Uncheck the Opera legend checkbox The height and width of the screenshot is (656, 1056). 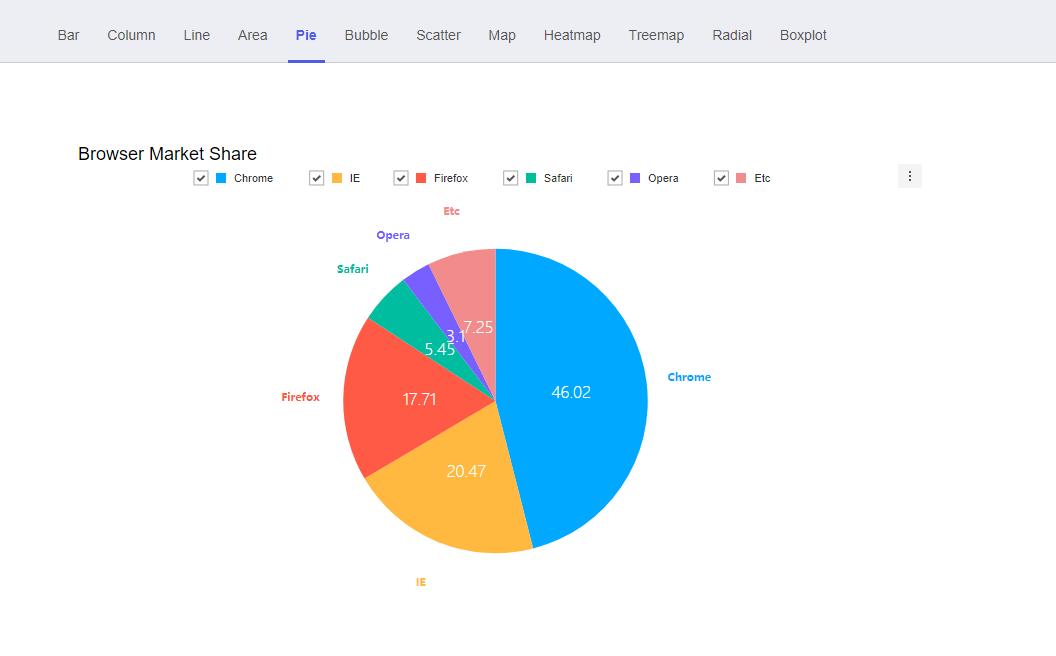click(615, 178)
